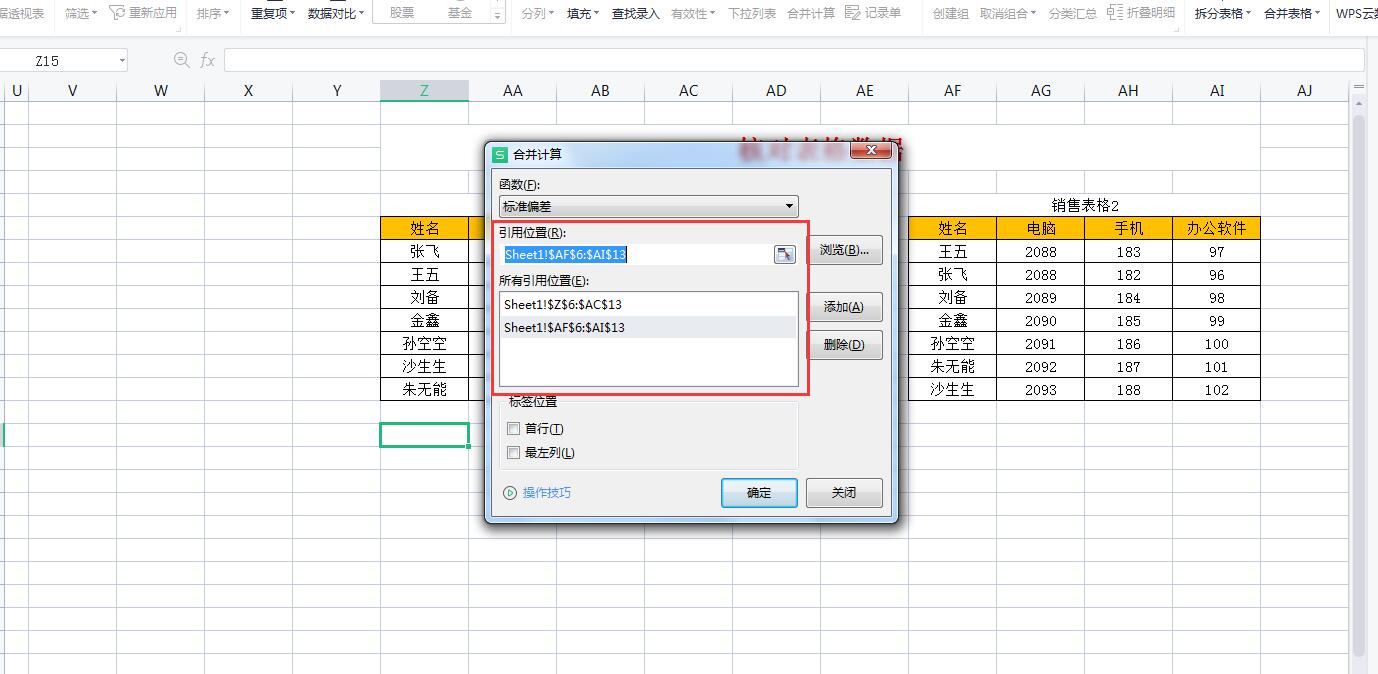The image size is (1378, 674).
Task: Open the 合并表格 menu
Action: coord(1293,13)
